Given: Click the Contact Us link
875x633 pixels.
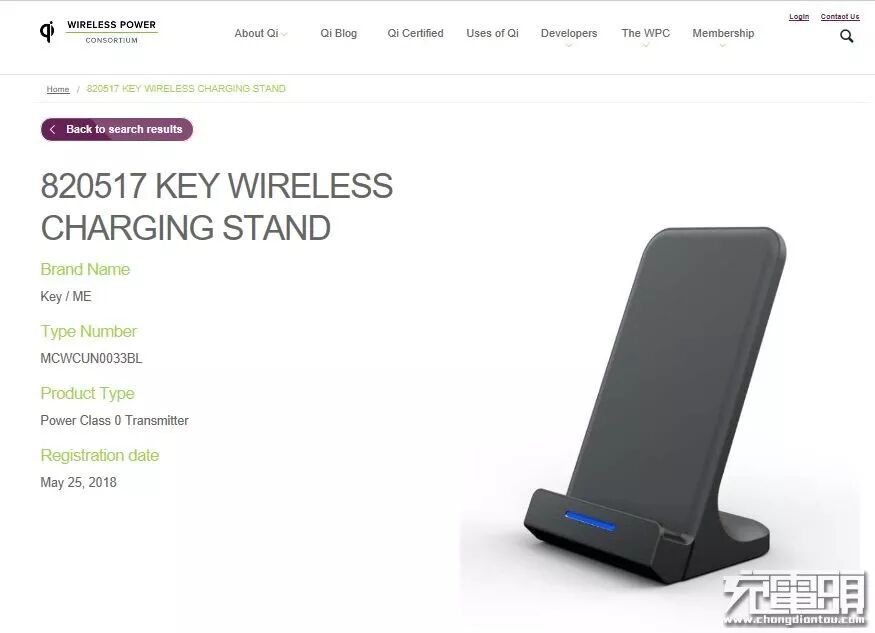Looking at the screenshot, I should (x=839, y=17).
